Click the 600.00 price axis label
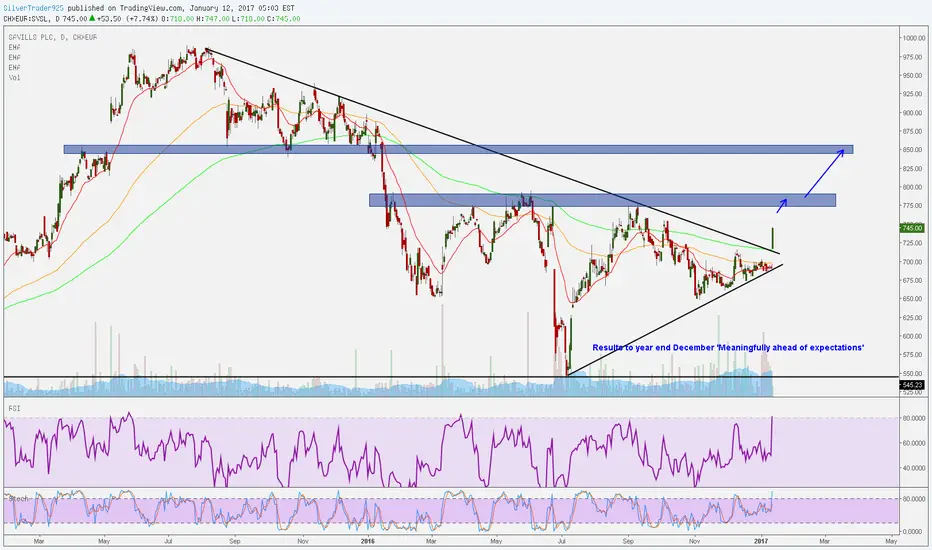The width and height of the screenshot is (932, 550). (x=912, y=337)
